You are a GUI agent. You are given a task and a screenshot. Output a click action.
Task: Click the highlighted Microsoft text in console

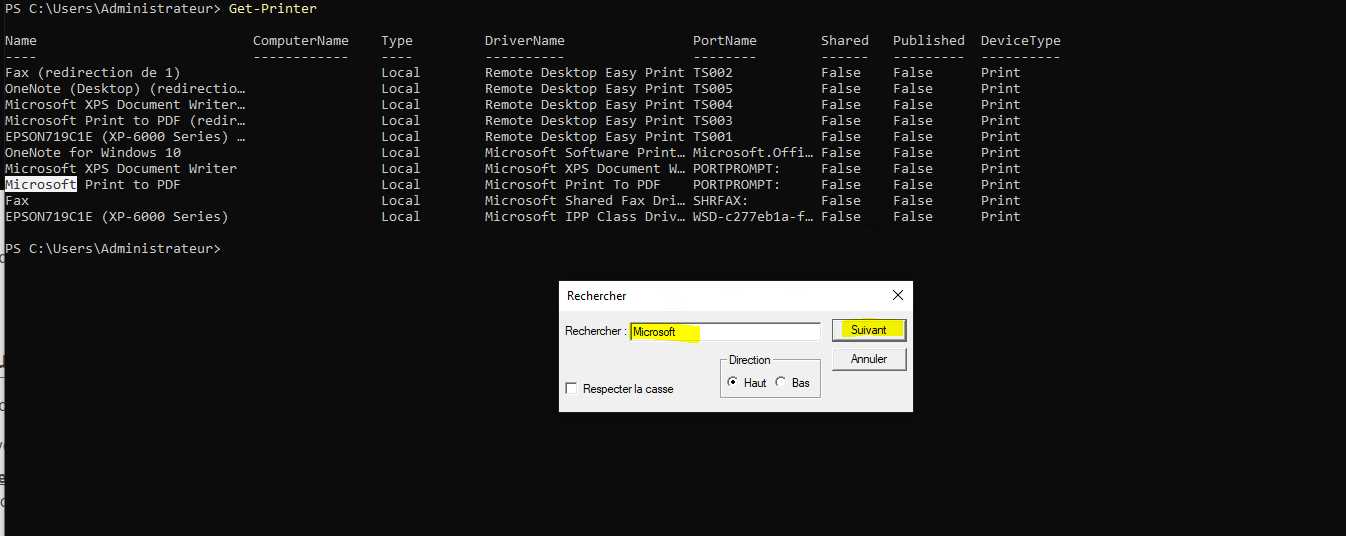[41, 185]
